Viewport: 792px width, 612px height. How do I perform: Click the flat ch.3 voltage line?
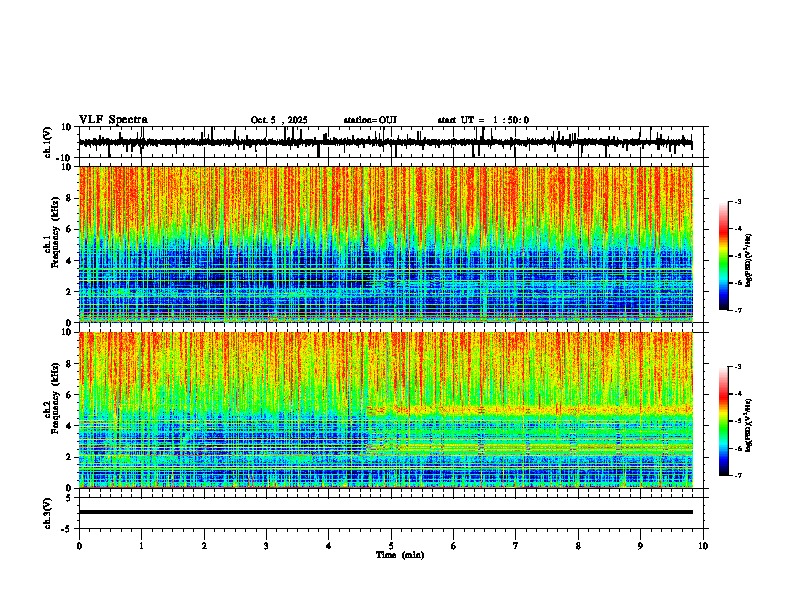point(385,512)
